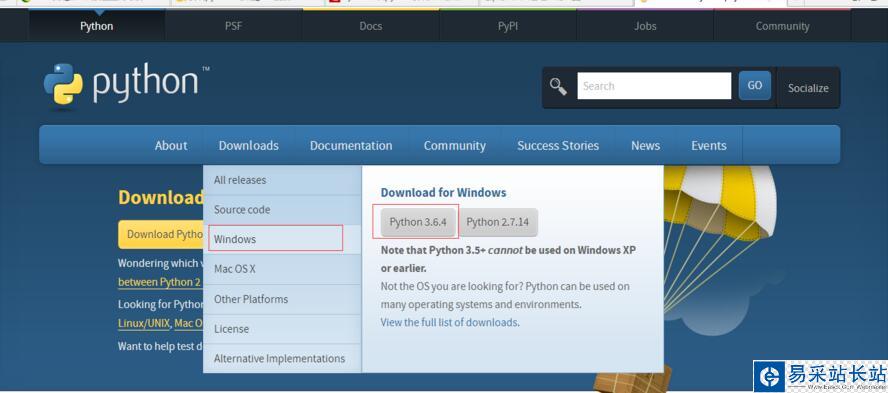The width and height of the screenshot is (888, 393).
Task: Open the Events navigation menu
Action: (708, 146)
